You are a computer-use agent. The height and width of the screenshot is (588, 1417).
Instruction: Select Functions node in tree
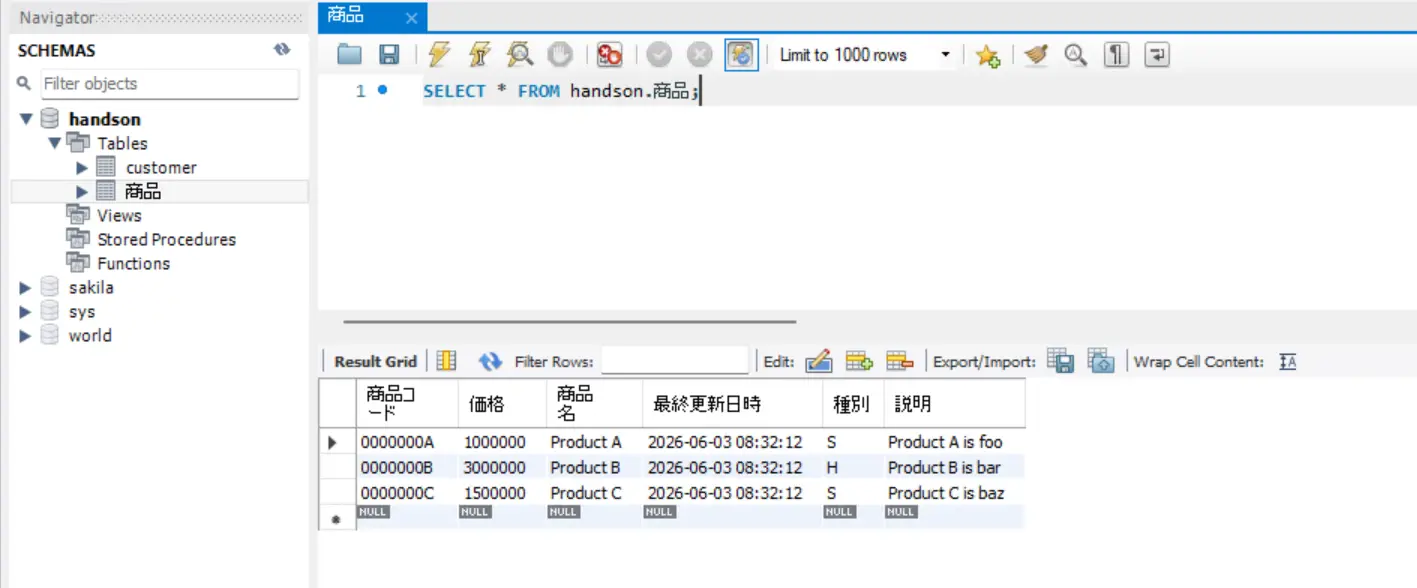133,263
